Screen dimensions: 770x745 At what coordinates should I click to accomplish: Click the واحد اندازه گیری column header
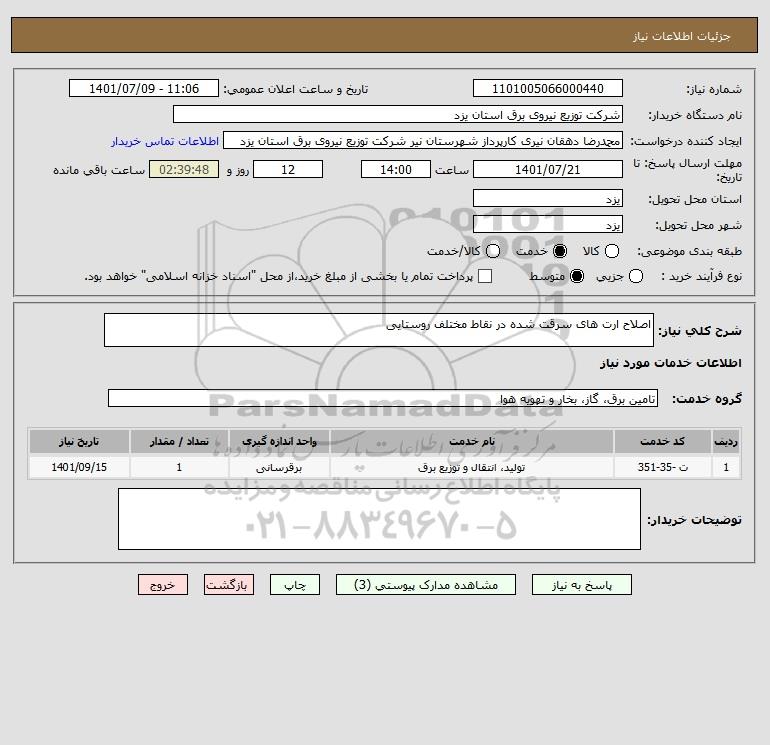point(279,441)
